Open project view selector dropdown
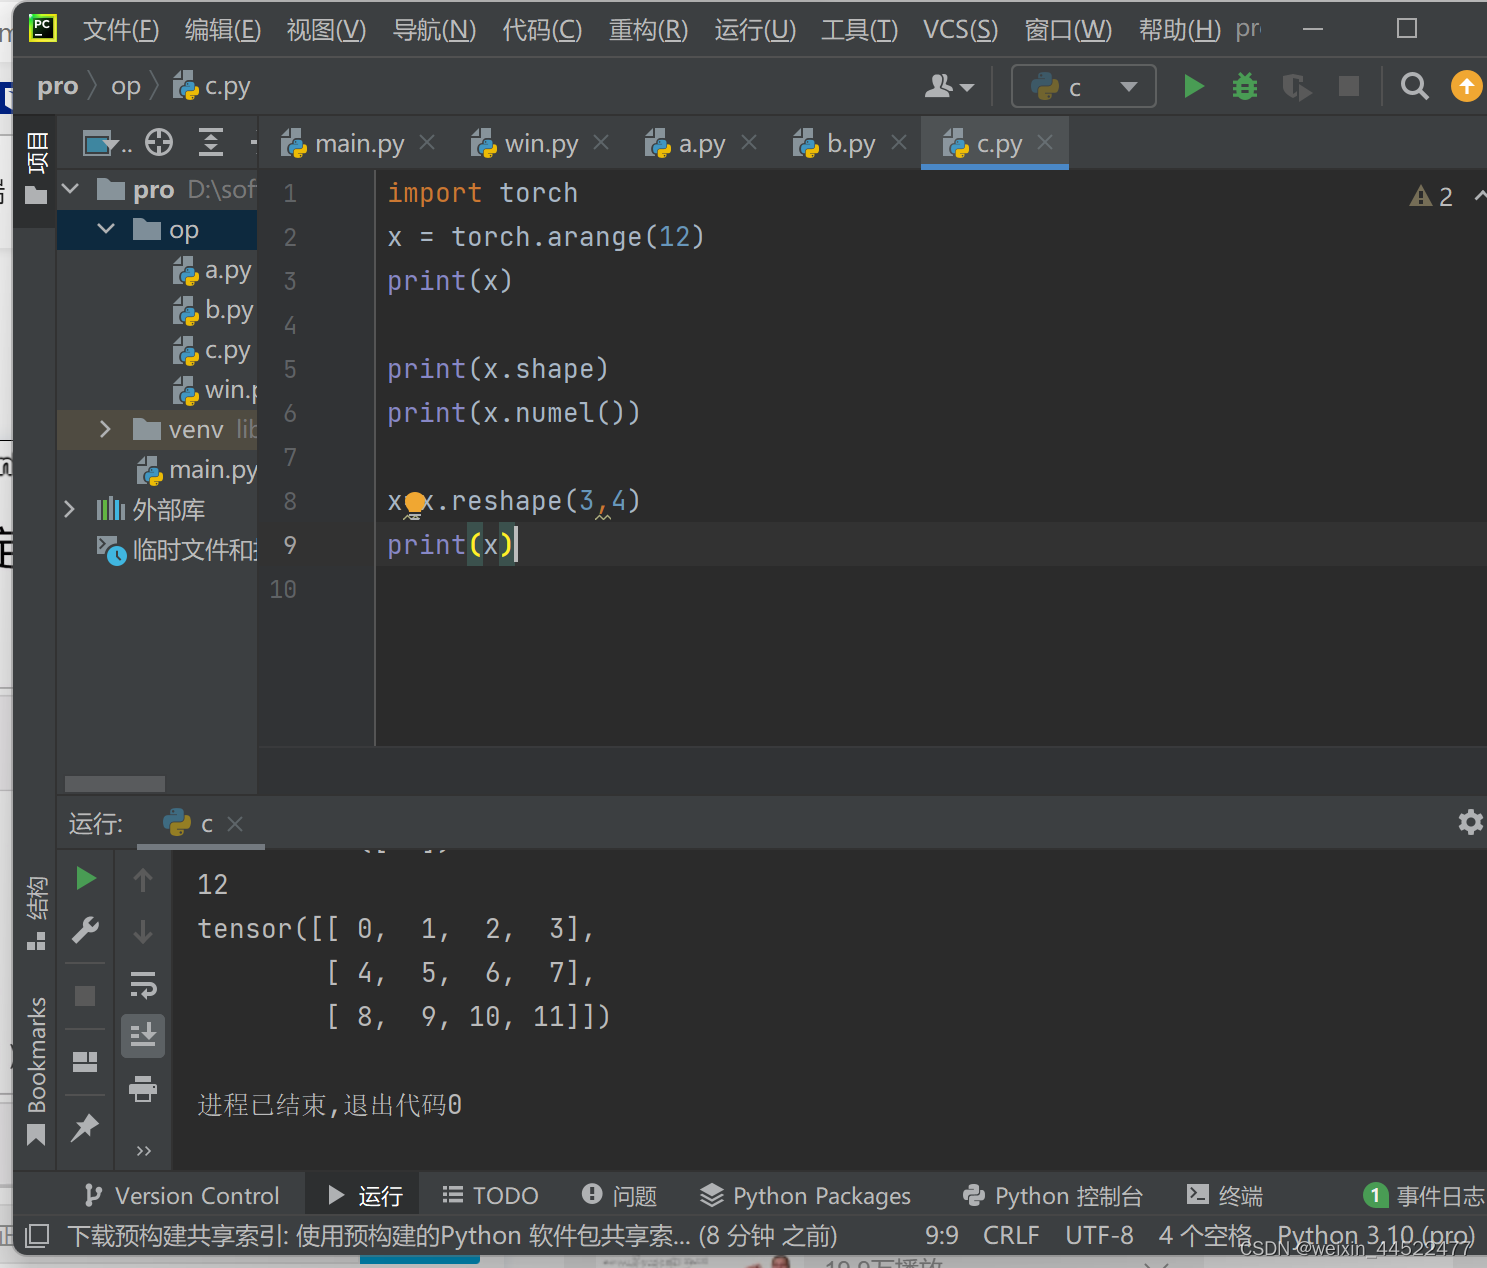The height and width of the screenshot is (1268, 1487). (x=106, y=144)
